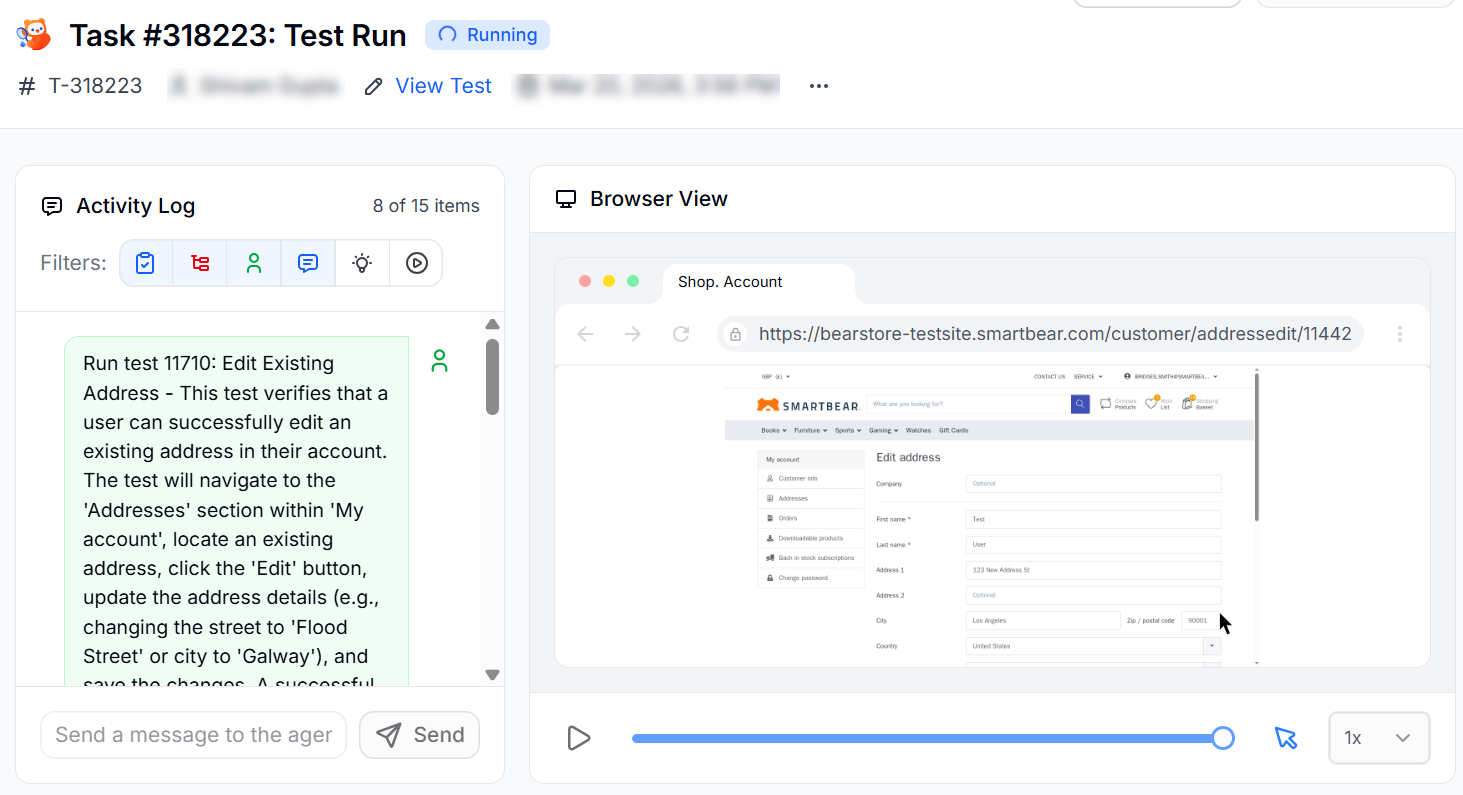
Task: Toggle the play actions filter icon
Action: tap(416, 263)
